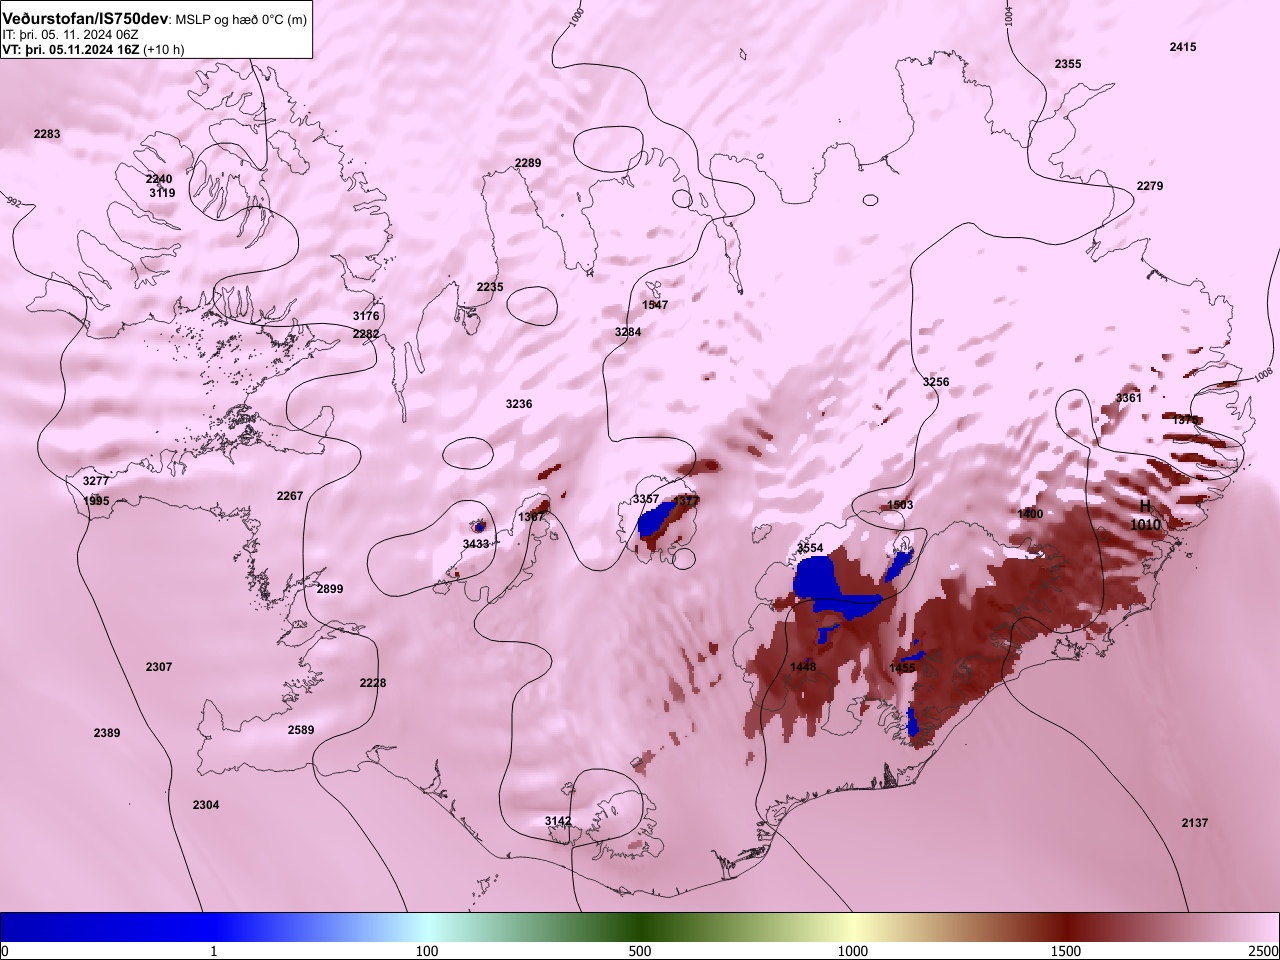Click the 992 isobar contour label
This screenshot has width=1280, height=960.
pos(13,201)
